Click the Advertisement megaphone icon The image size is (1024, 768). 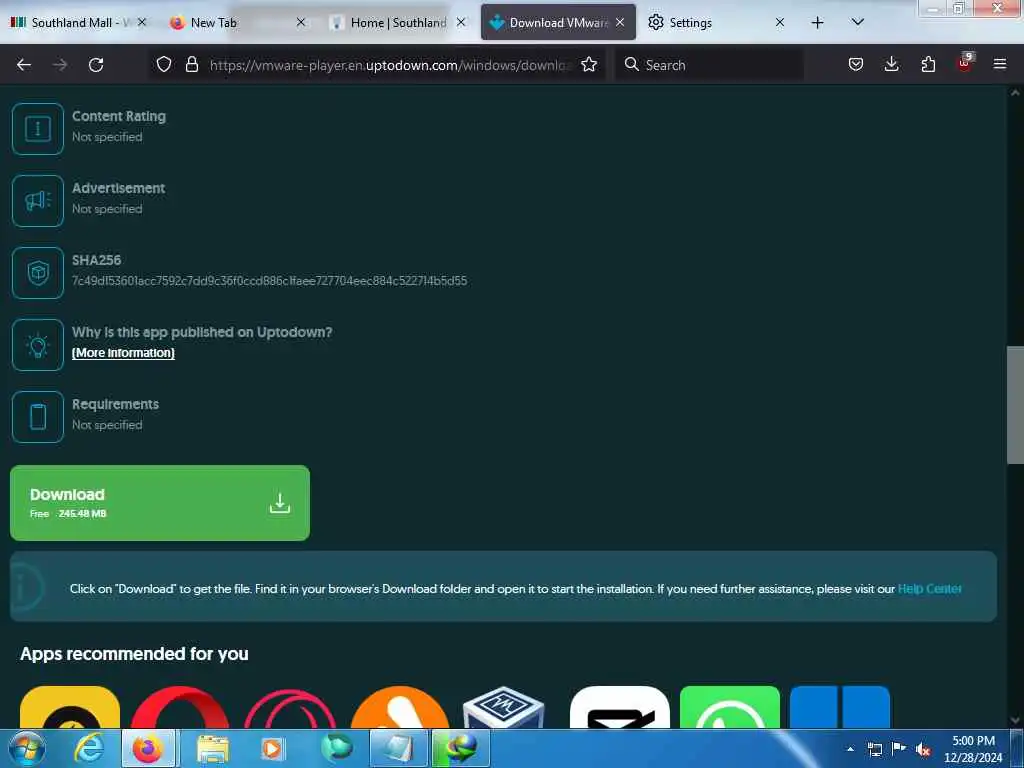tap(38, 200)
